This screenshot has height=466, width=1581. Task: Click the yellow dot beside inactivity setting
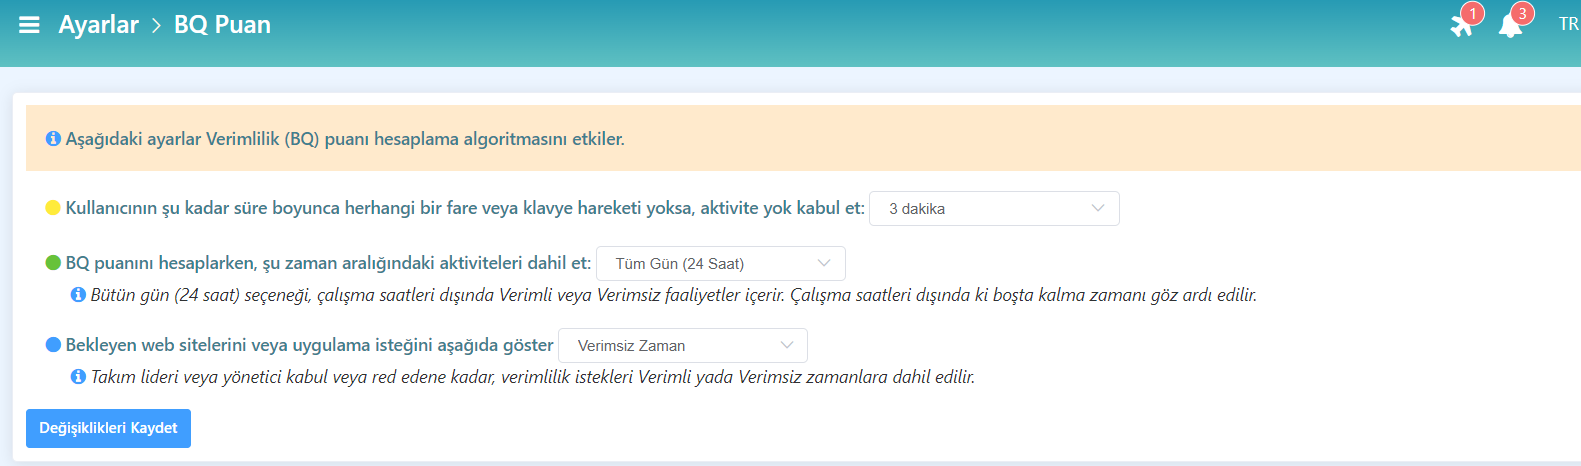pyautogui.click(x=53, y=208)
